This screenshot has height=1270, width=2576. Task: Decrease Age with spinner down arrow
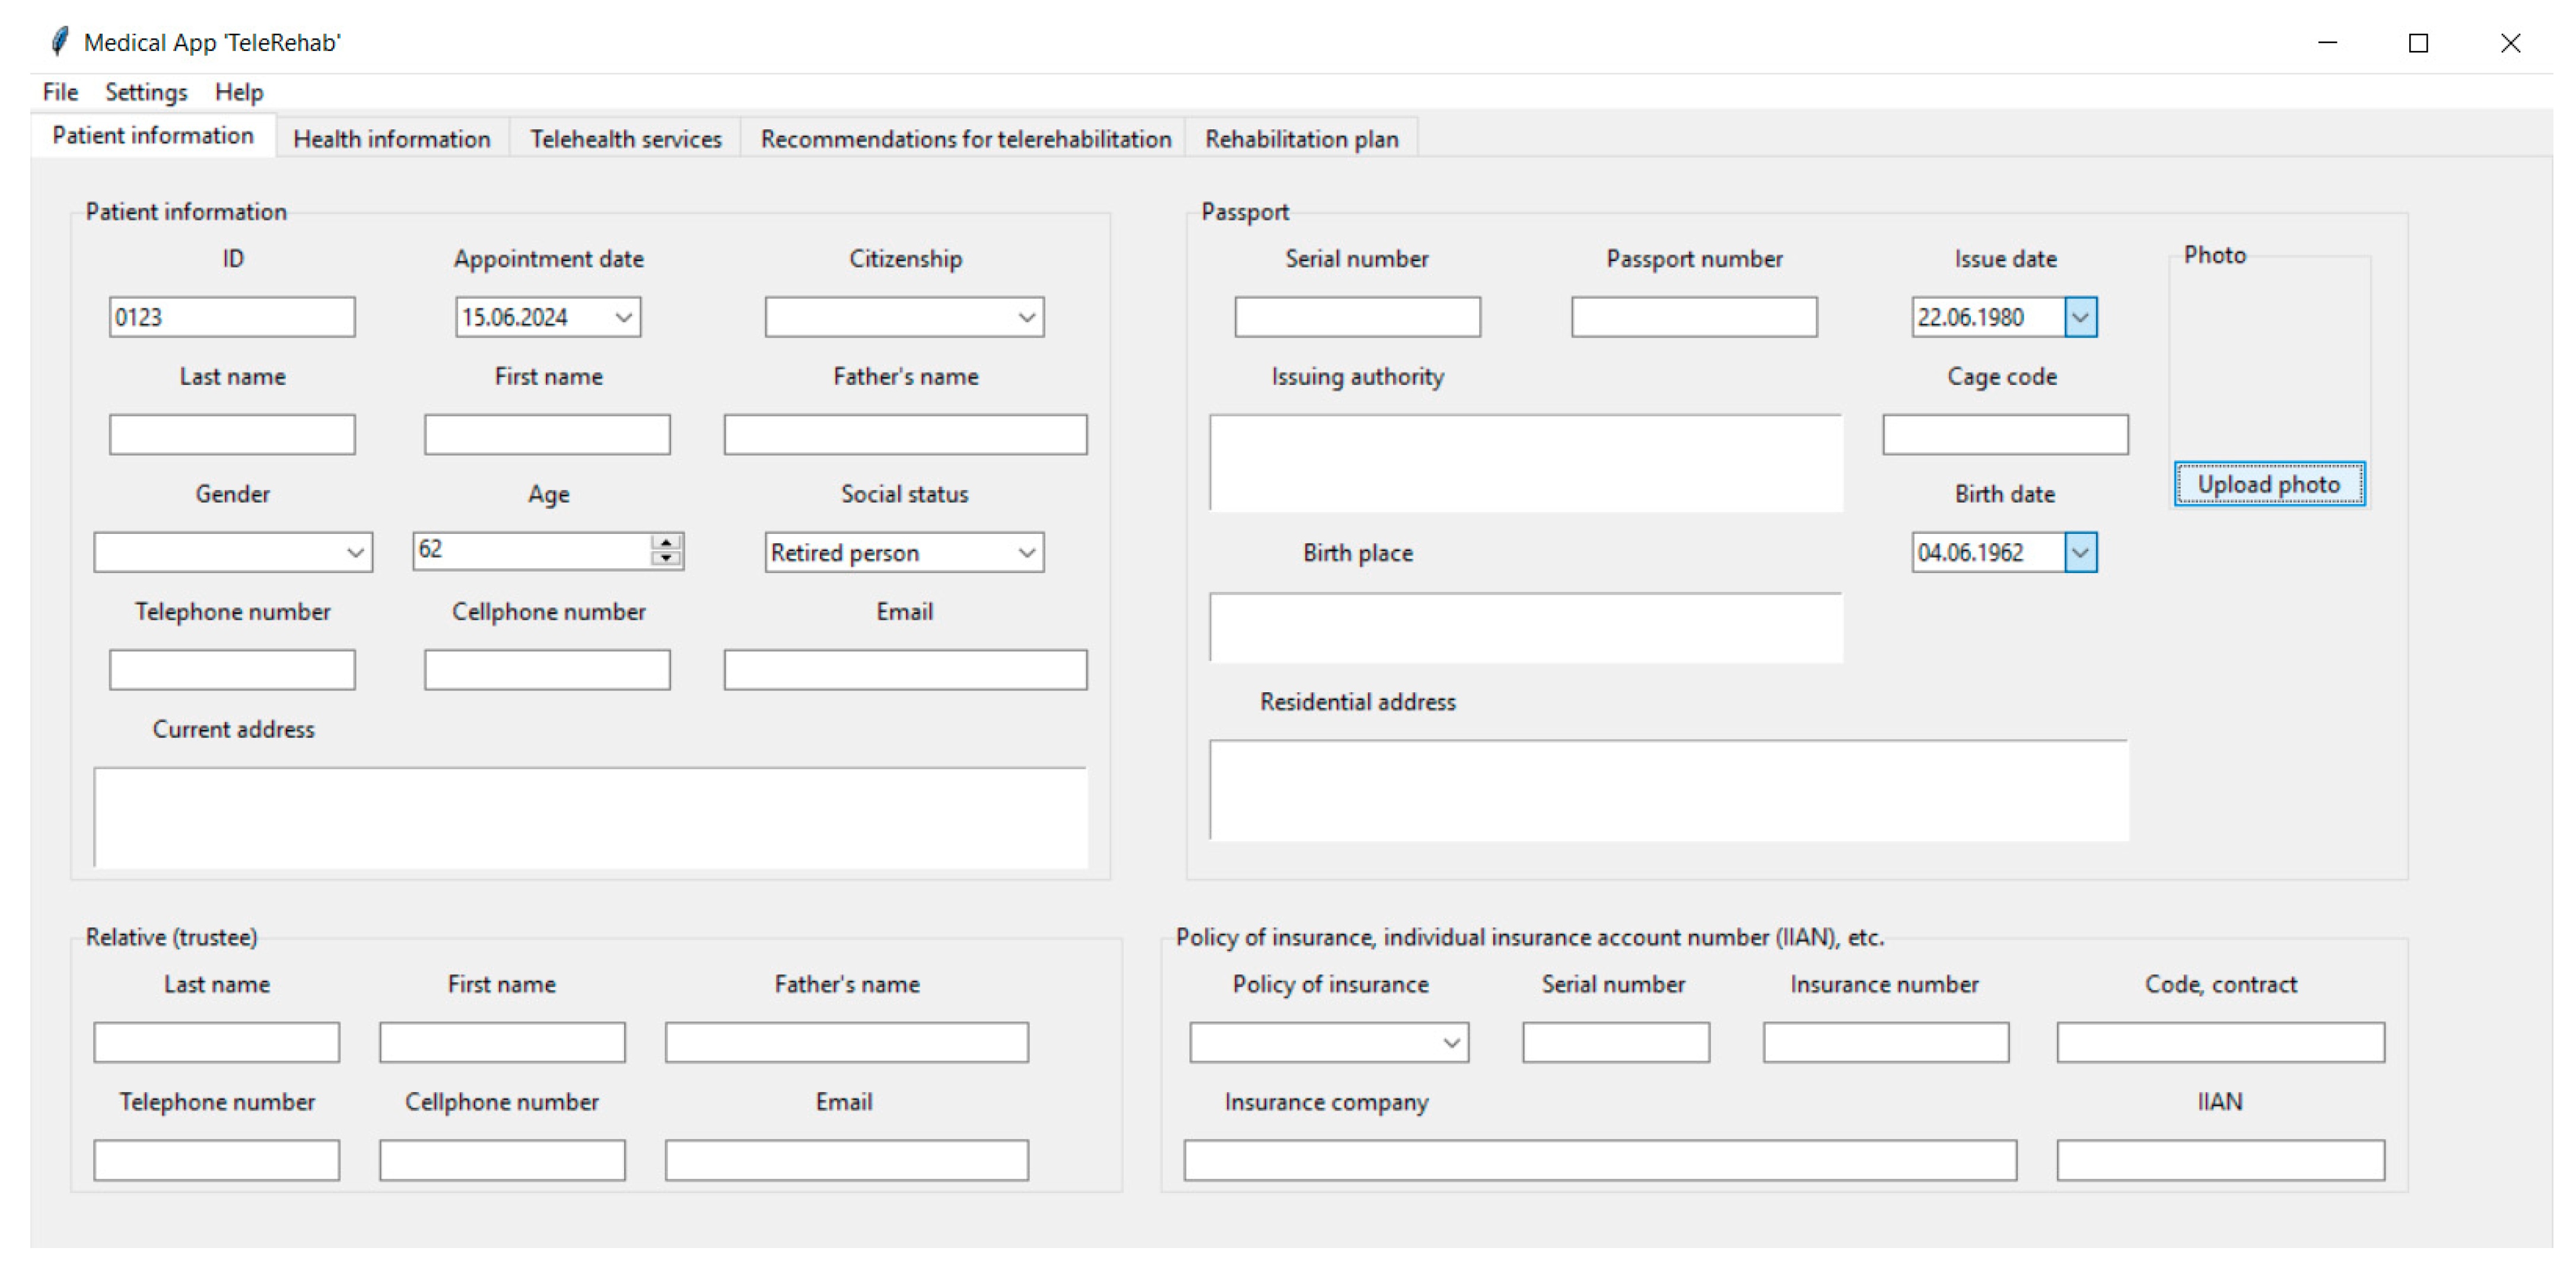666,558
